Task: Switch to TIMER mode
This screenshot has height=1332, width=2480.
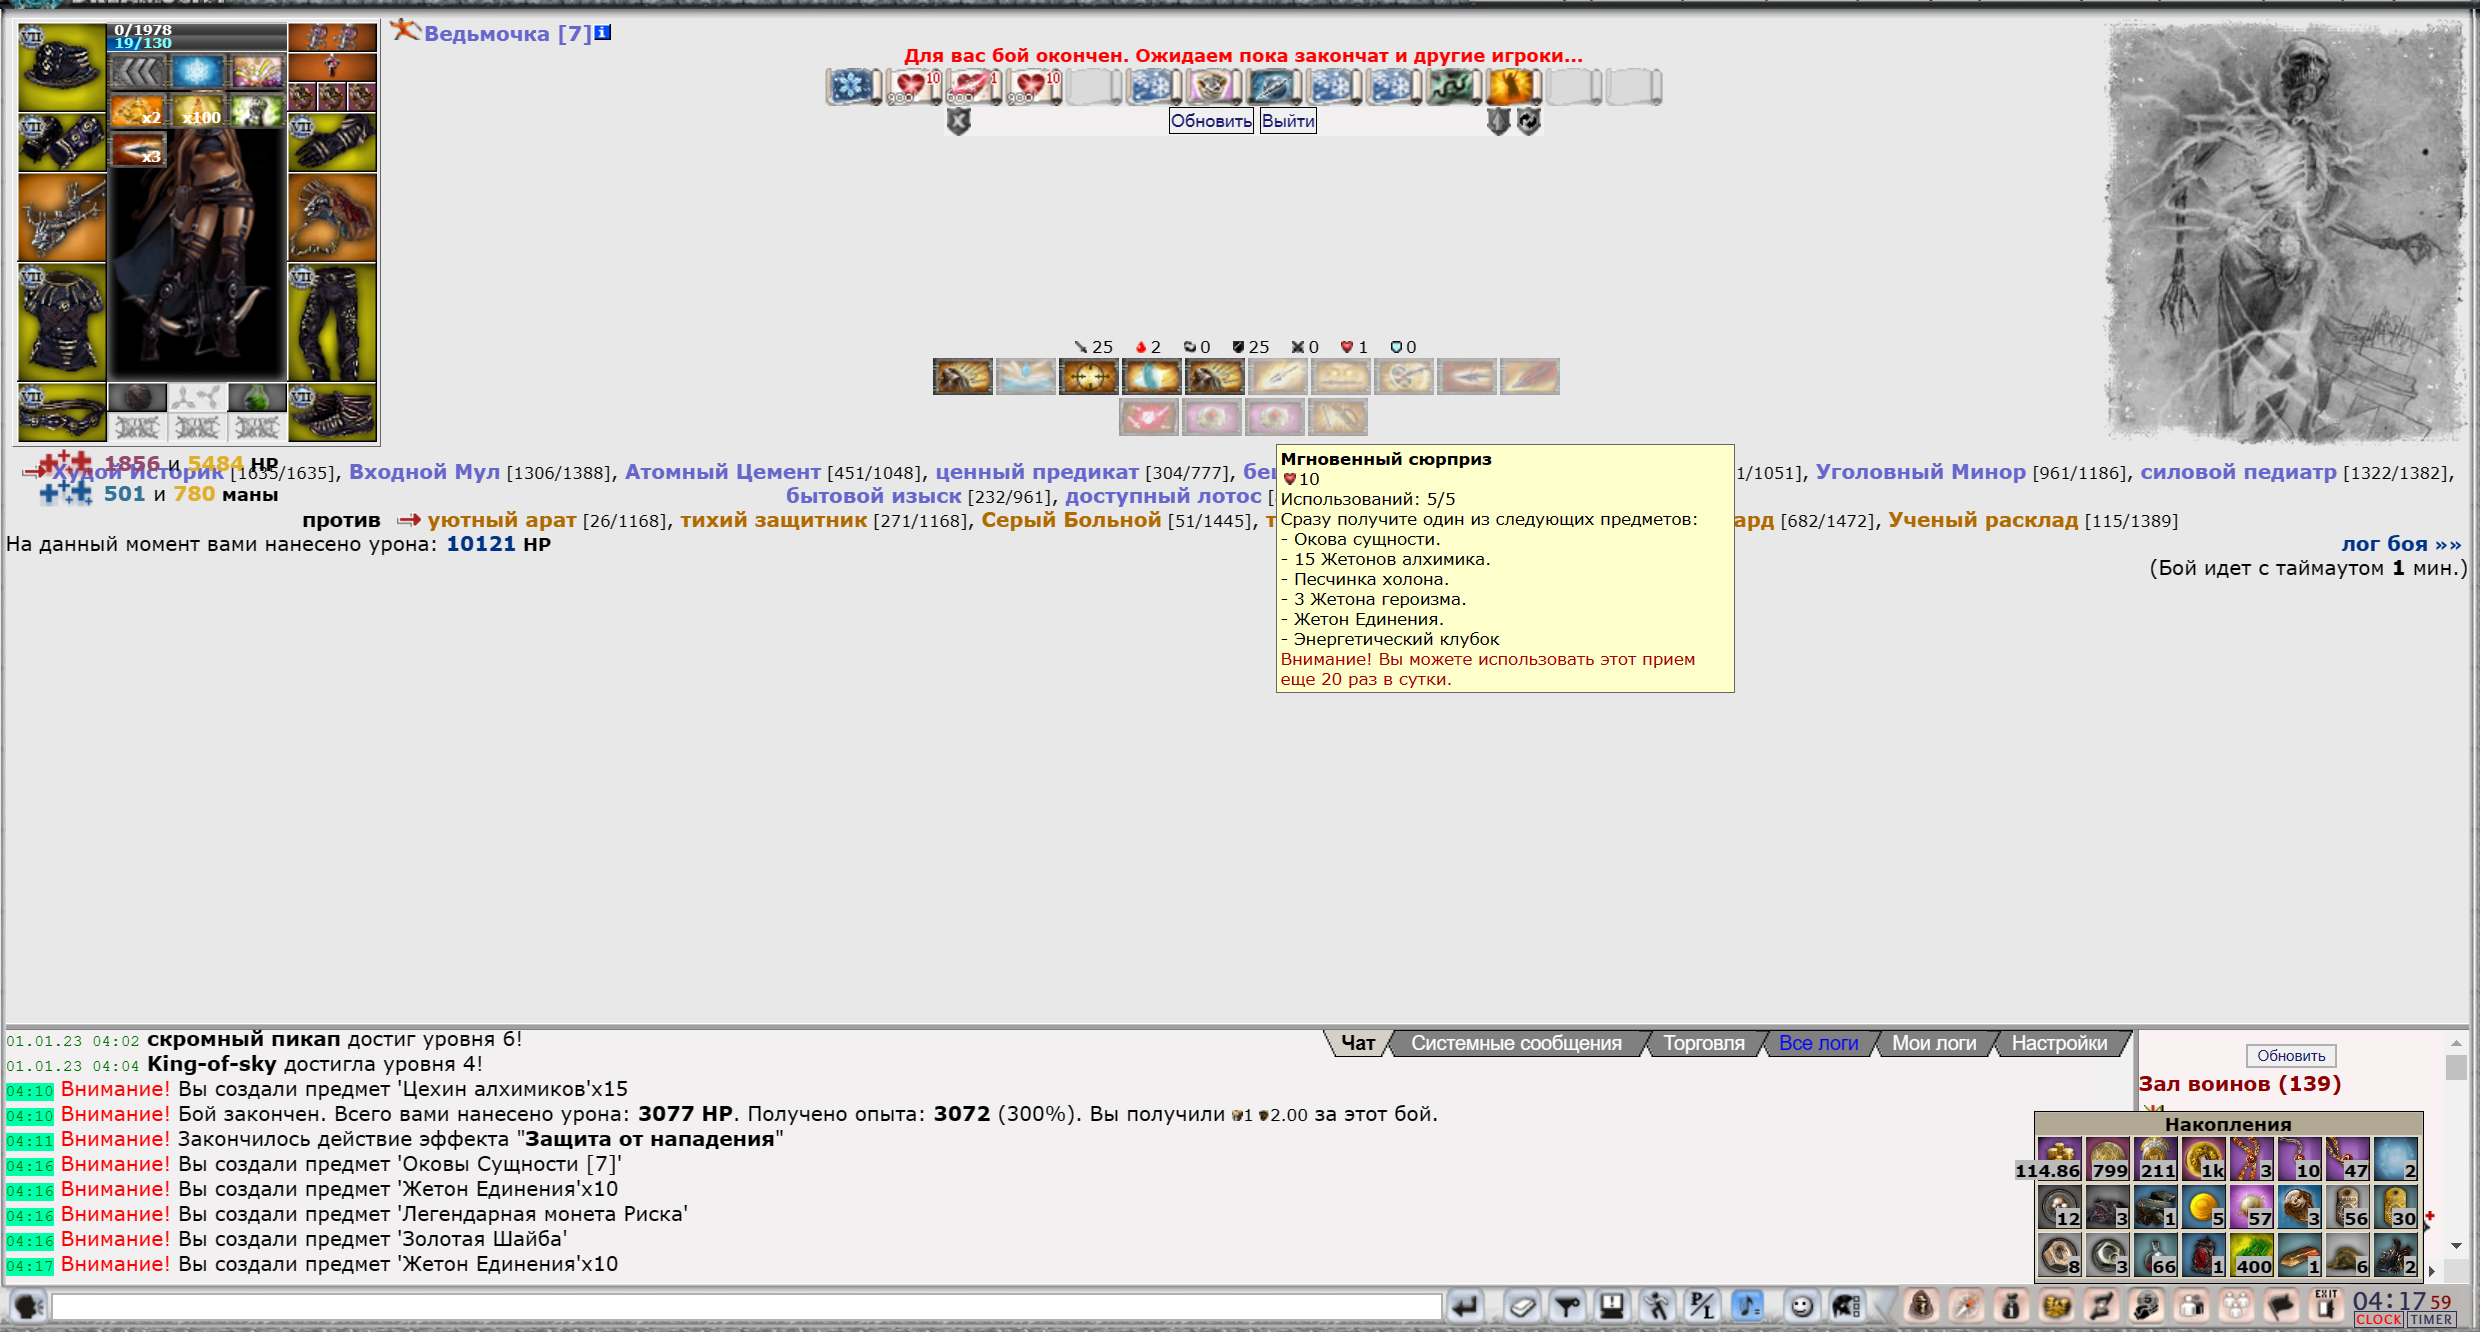Action: pyautogui.click(x=2431, y=1320)
